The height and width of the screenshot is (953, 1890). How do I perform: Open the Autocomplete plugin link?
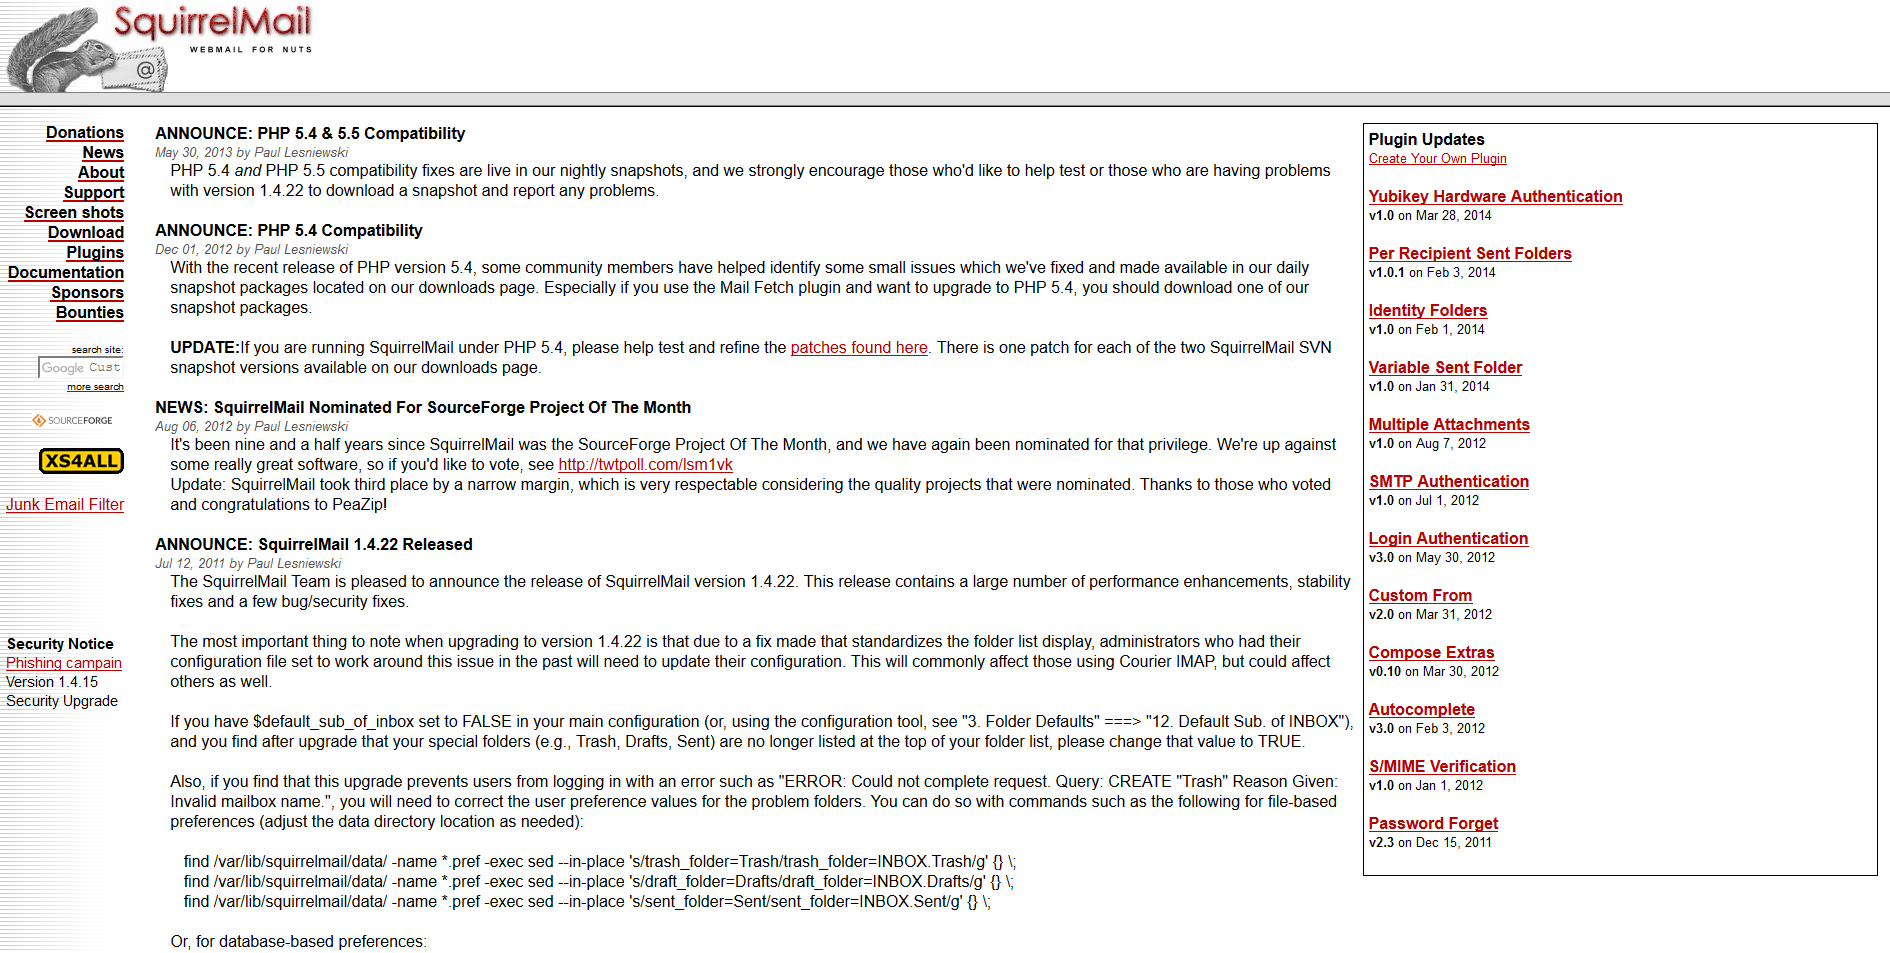click(x=1422, y=710)
